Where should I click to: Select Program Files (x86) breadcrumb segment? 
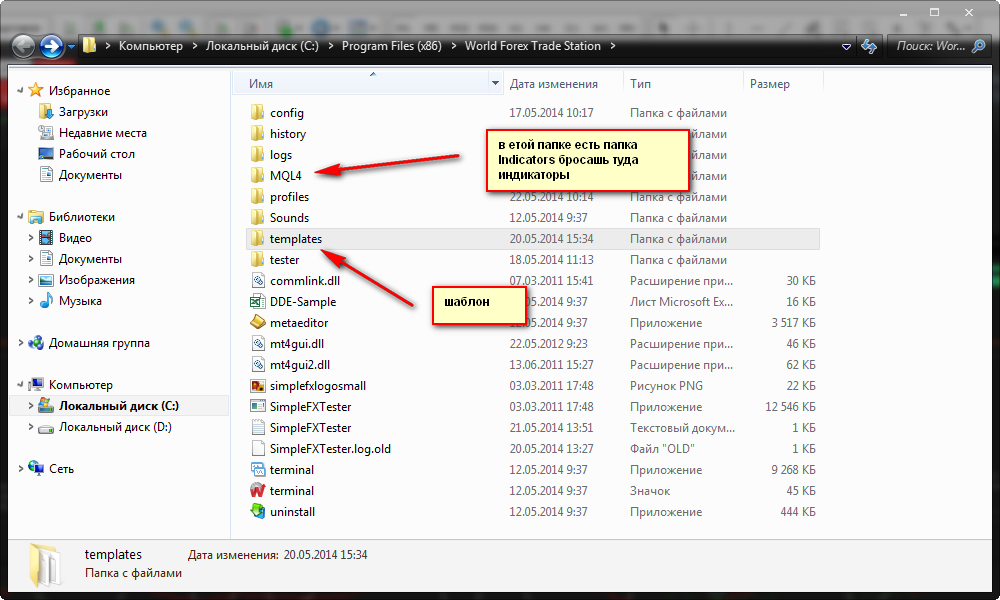tap(392, 46)
